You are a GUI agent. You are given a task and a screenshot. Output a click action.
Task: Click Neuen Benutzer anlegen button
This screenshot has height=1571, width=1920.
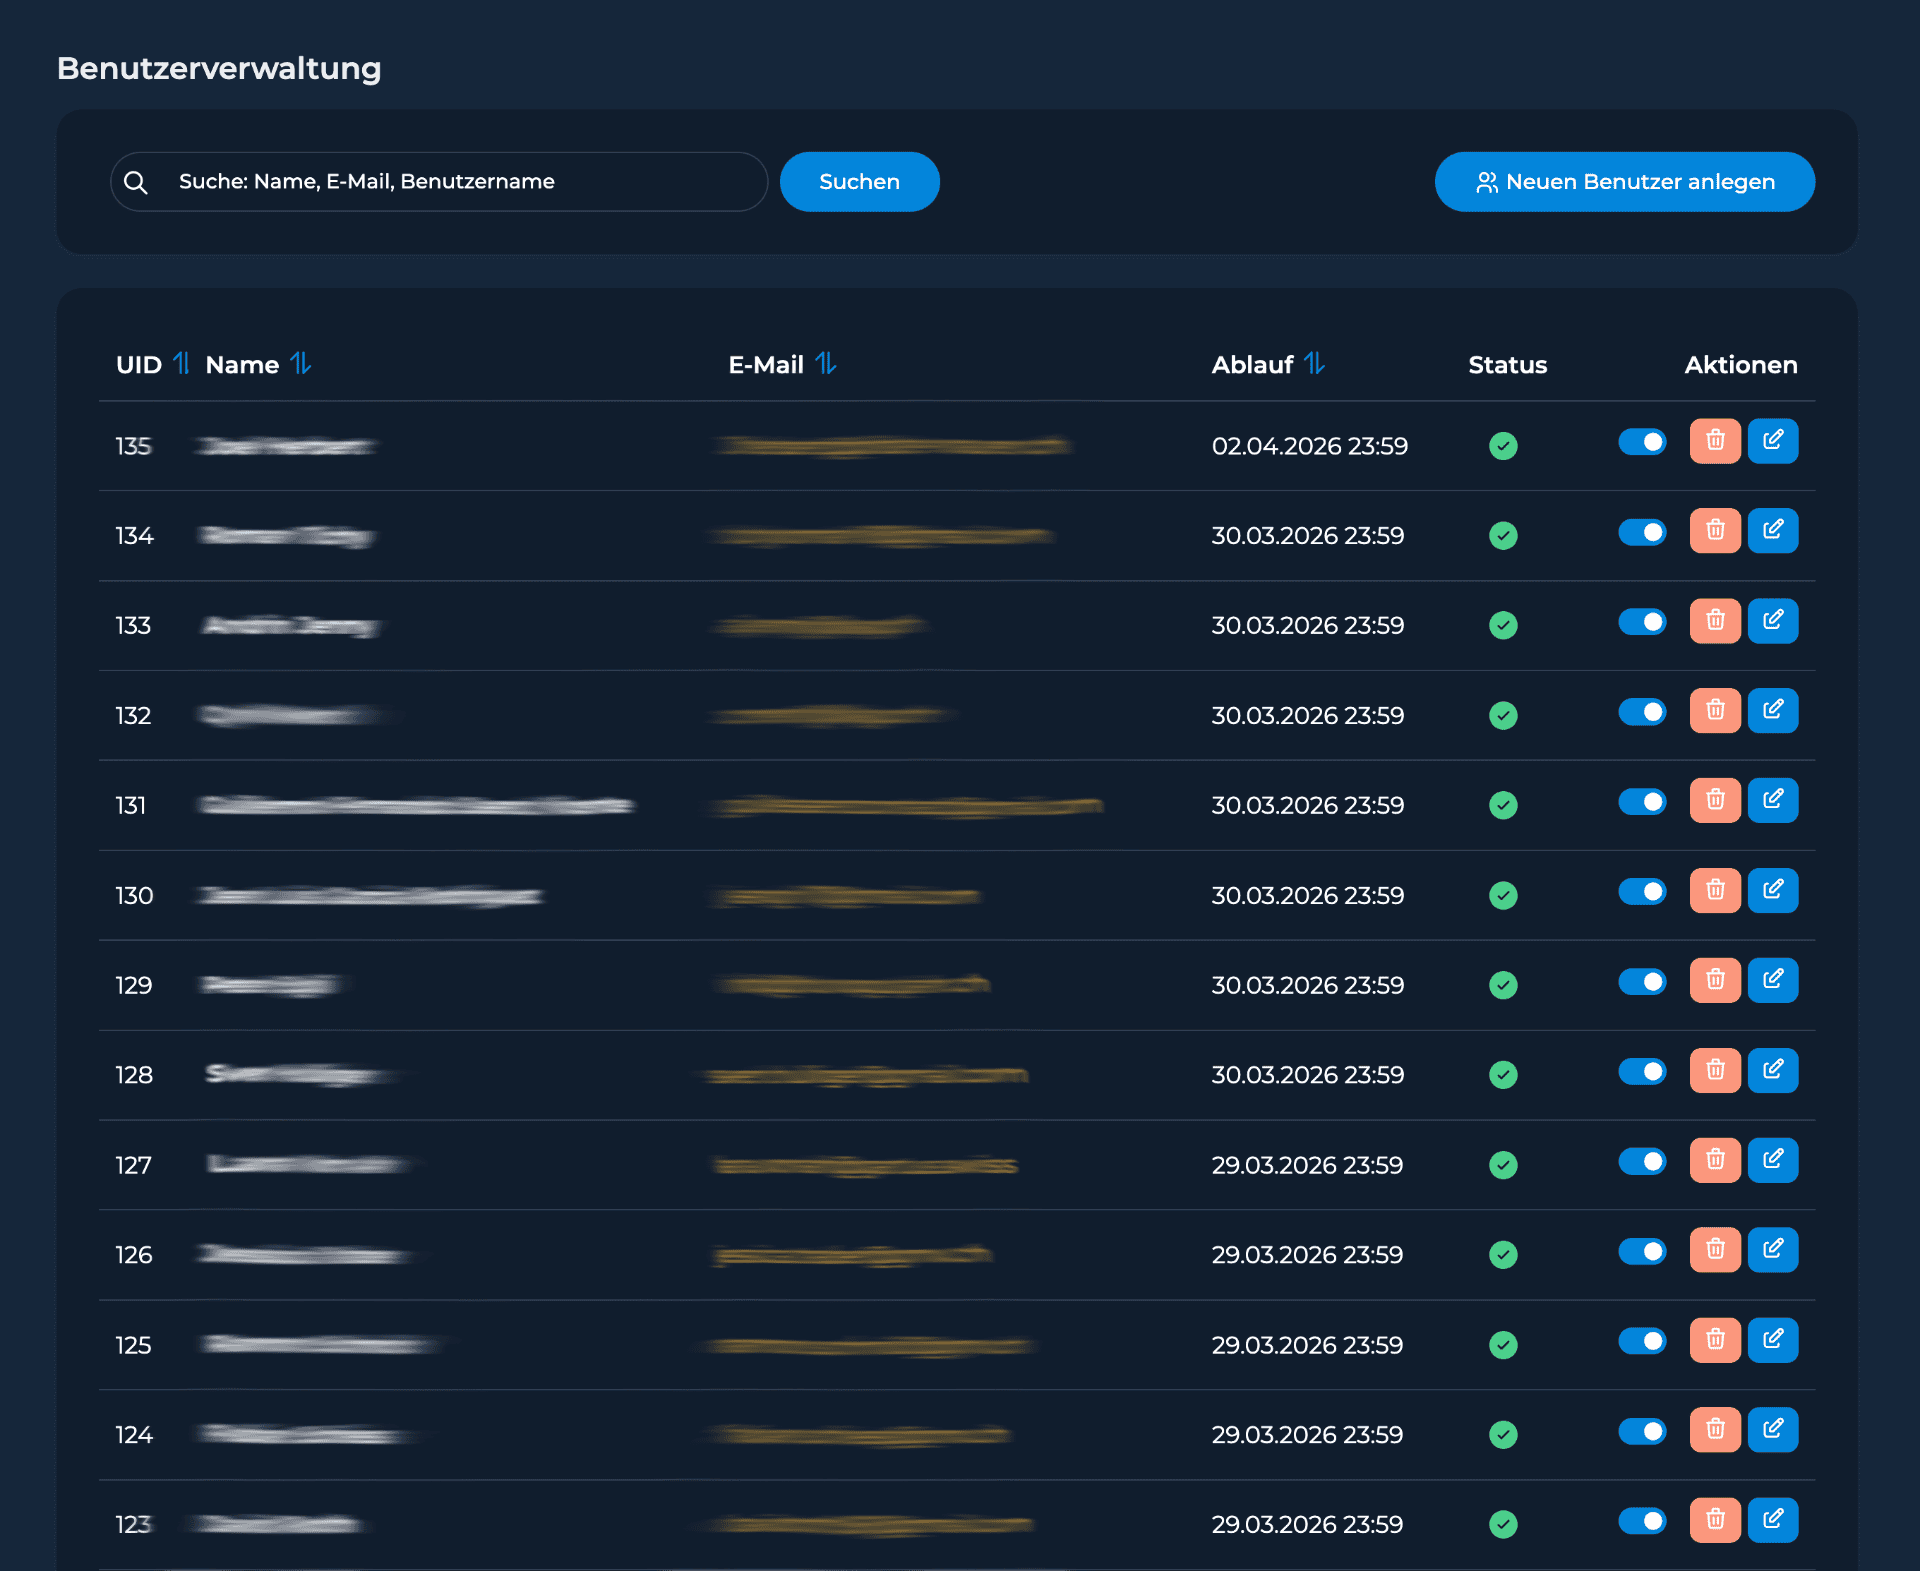pyautogui.click(x=1624, y=182)
